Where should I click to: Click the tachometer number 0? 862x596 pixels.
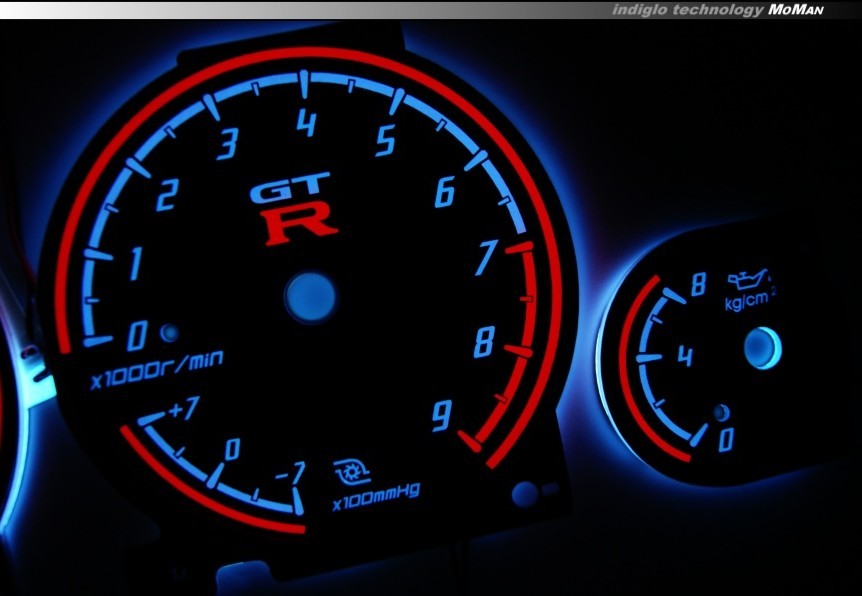(137, 336)
